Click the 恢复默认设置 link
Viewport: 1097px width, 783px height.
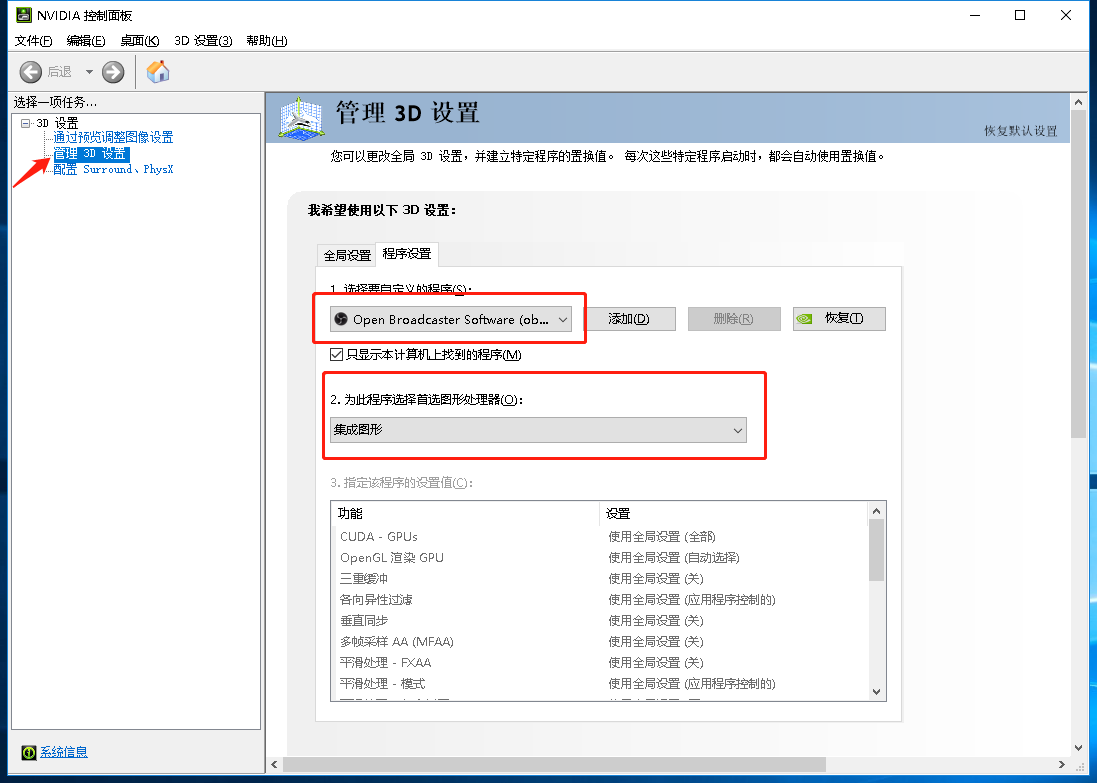point(1021,131)
